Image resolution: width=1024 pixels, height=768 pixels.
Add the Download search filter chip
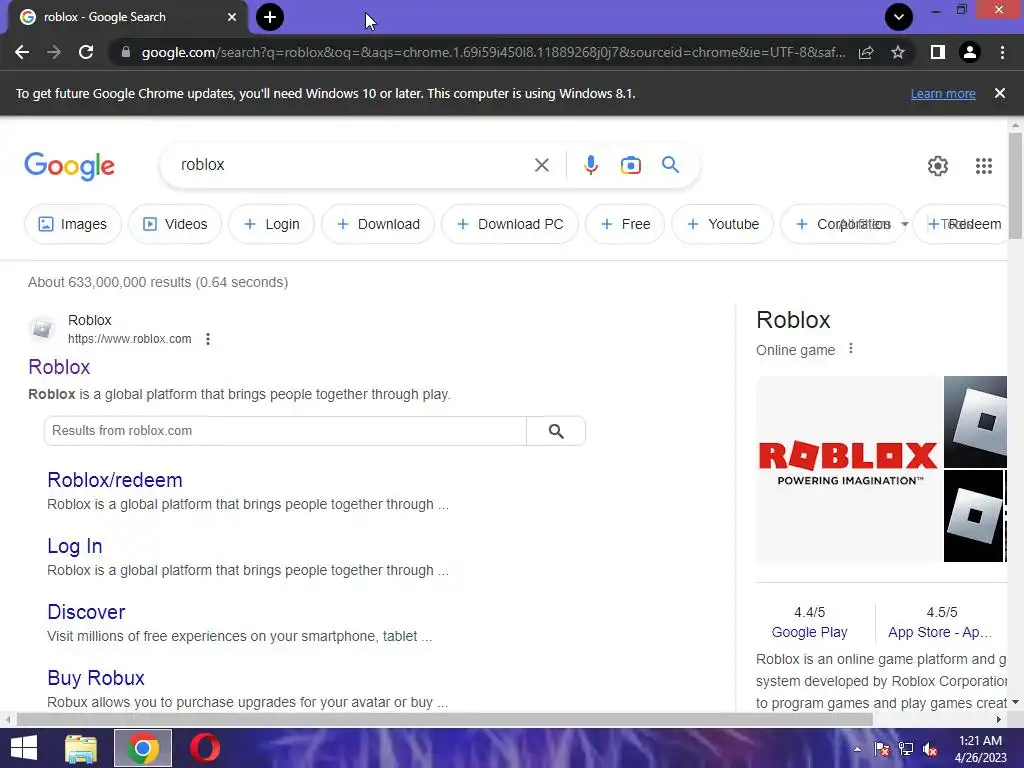click(378, 224)
